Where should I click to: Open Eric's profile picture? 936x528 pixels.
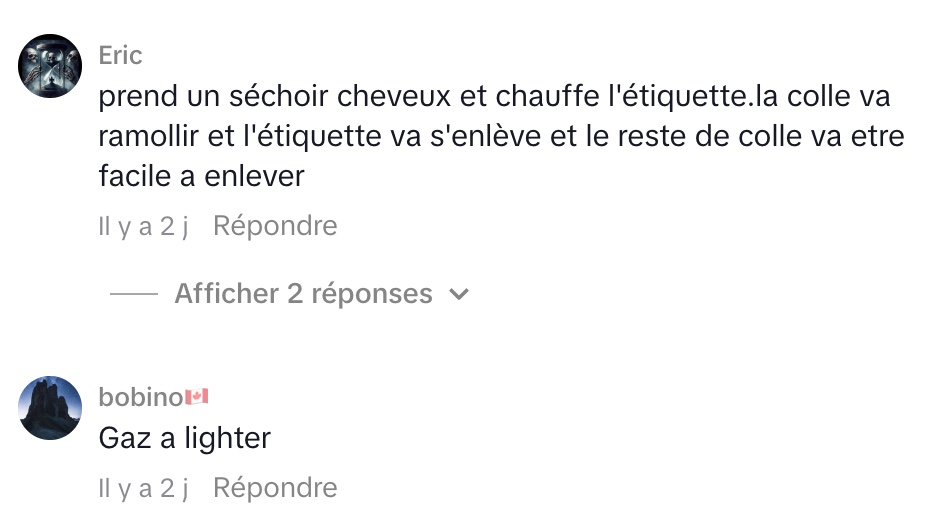click(50, 66)
